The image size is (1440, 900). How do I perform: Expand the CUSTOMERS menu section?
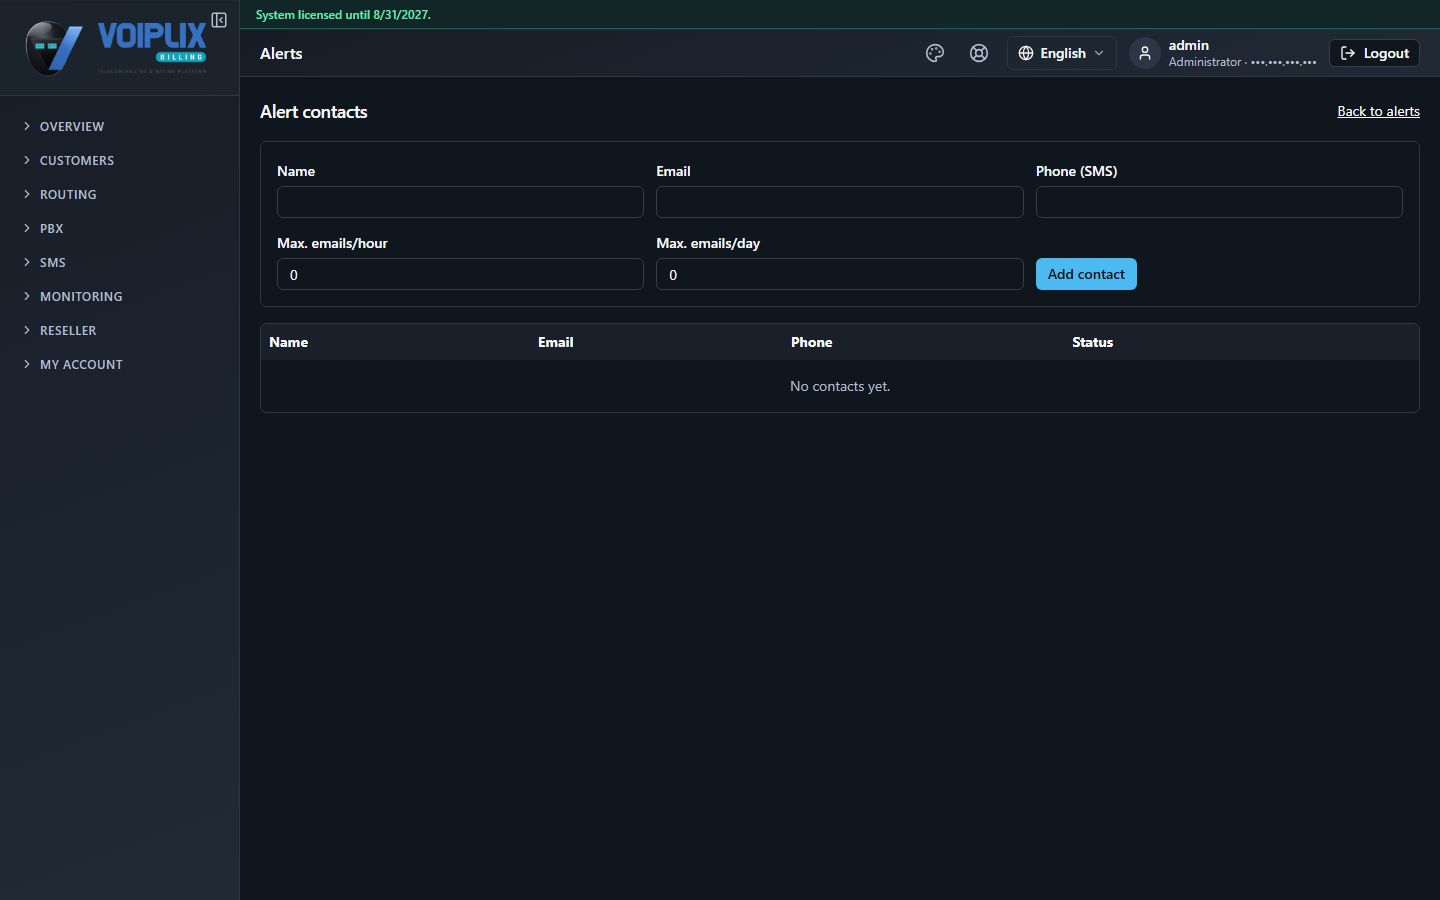(77, 160)
